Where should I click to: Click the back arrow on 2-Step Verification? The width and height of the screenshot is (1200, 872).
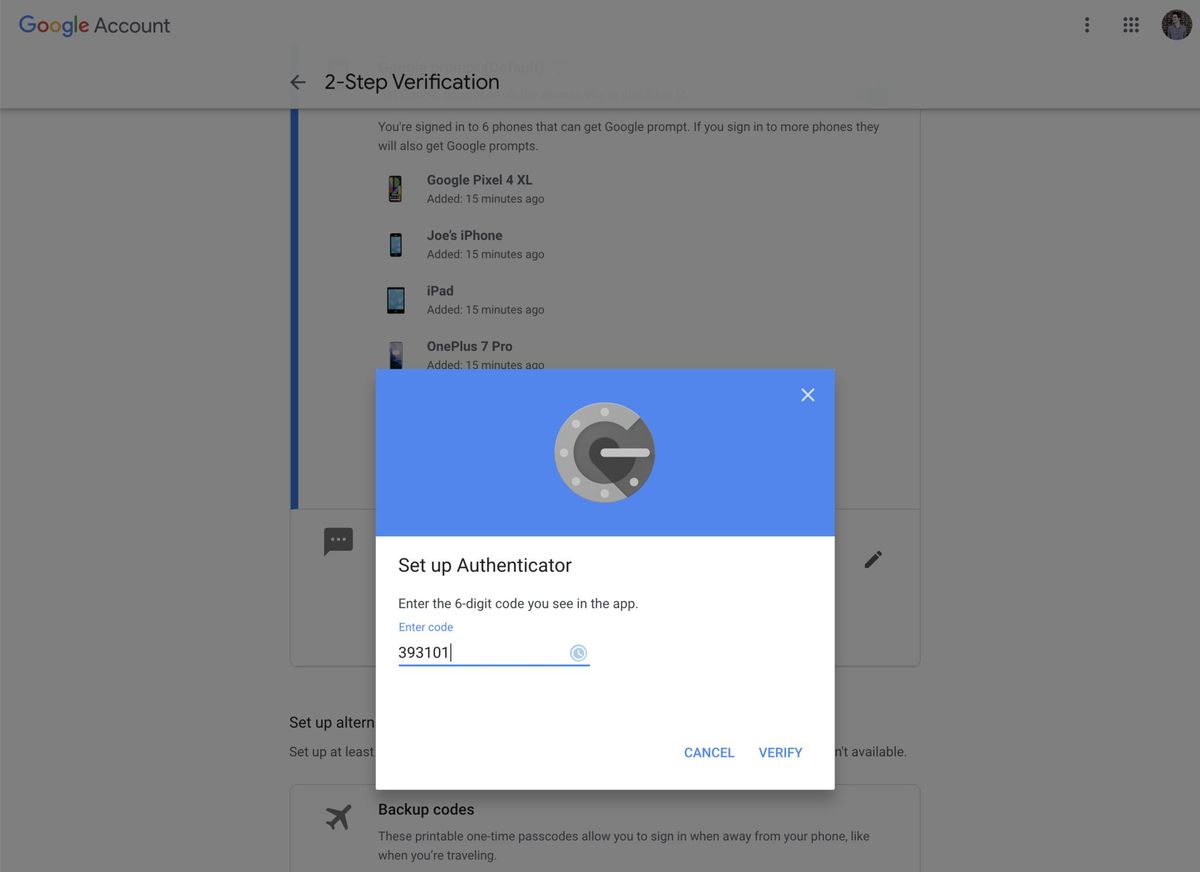pos(297,82)
